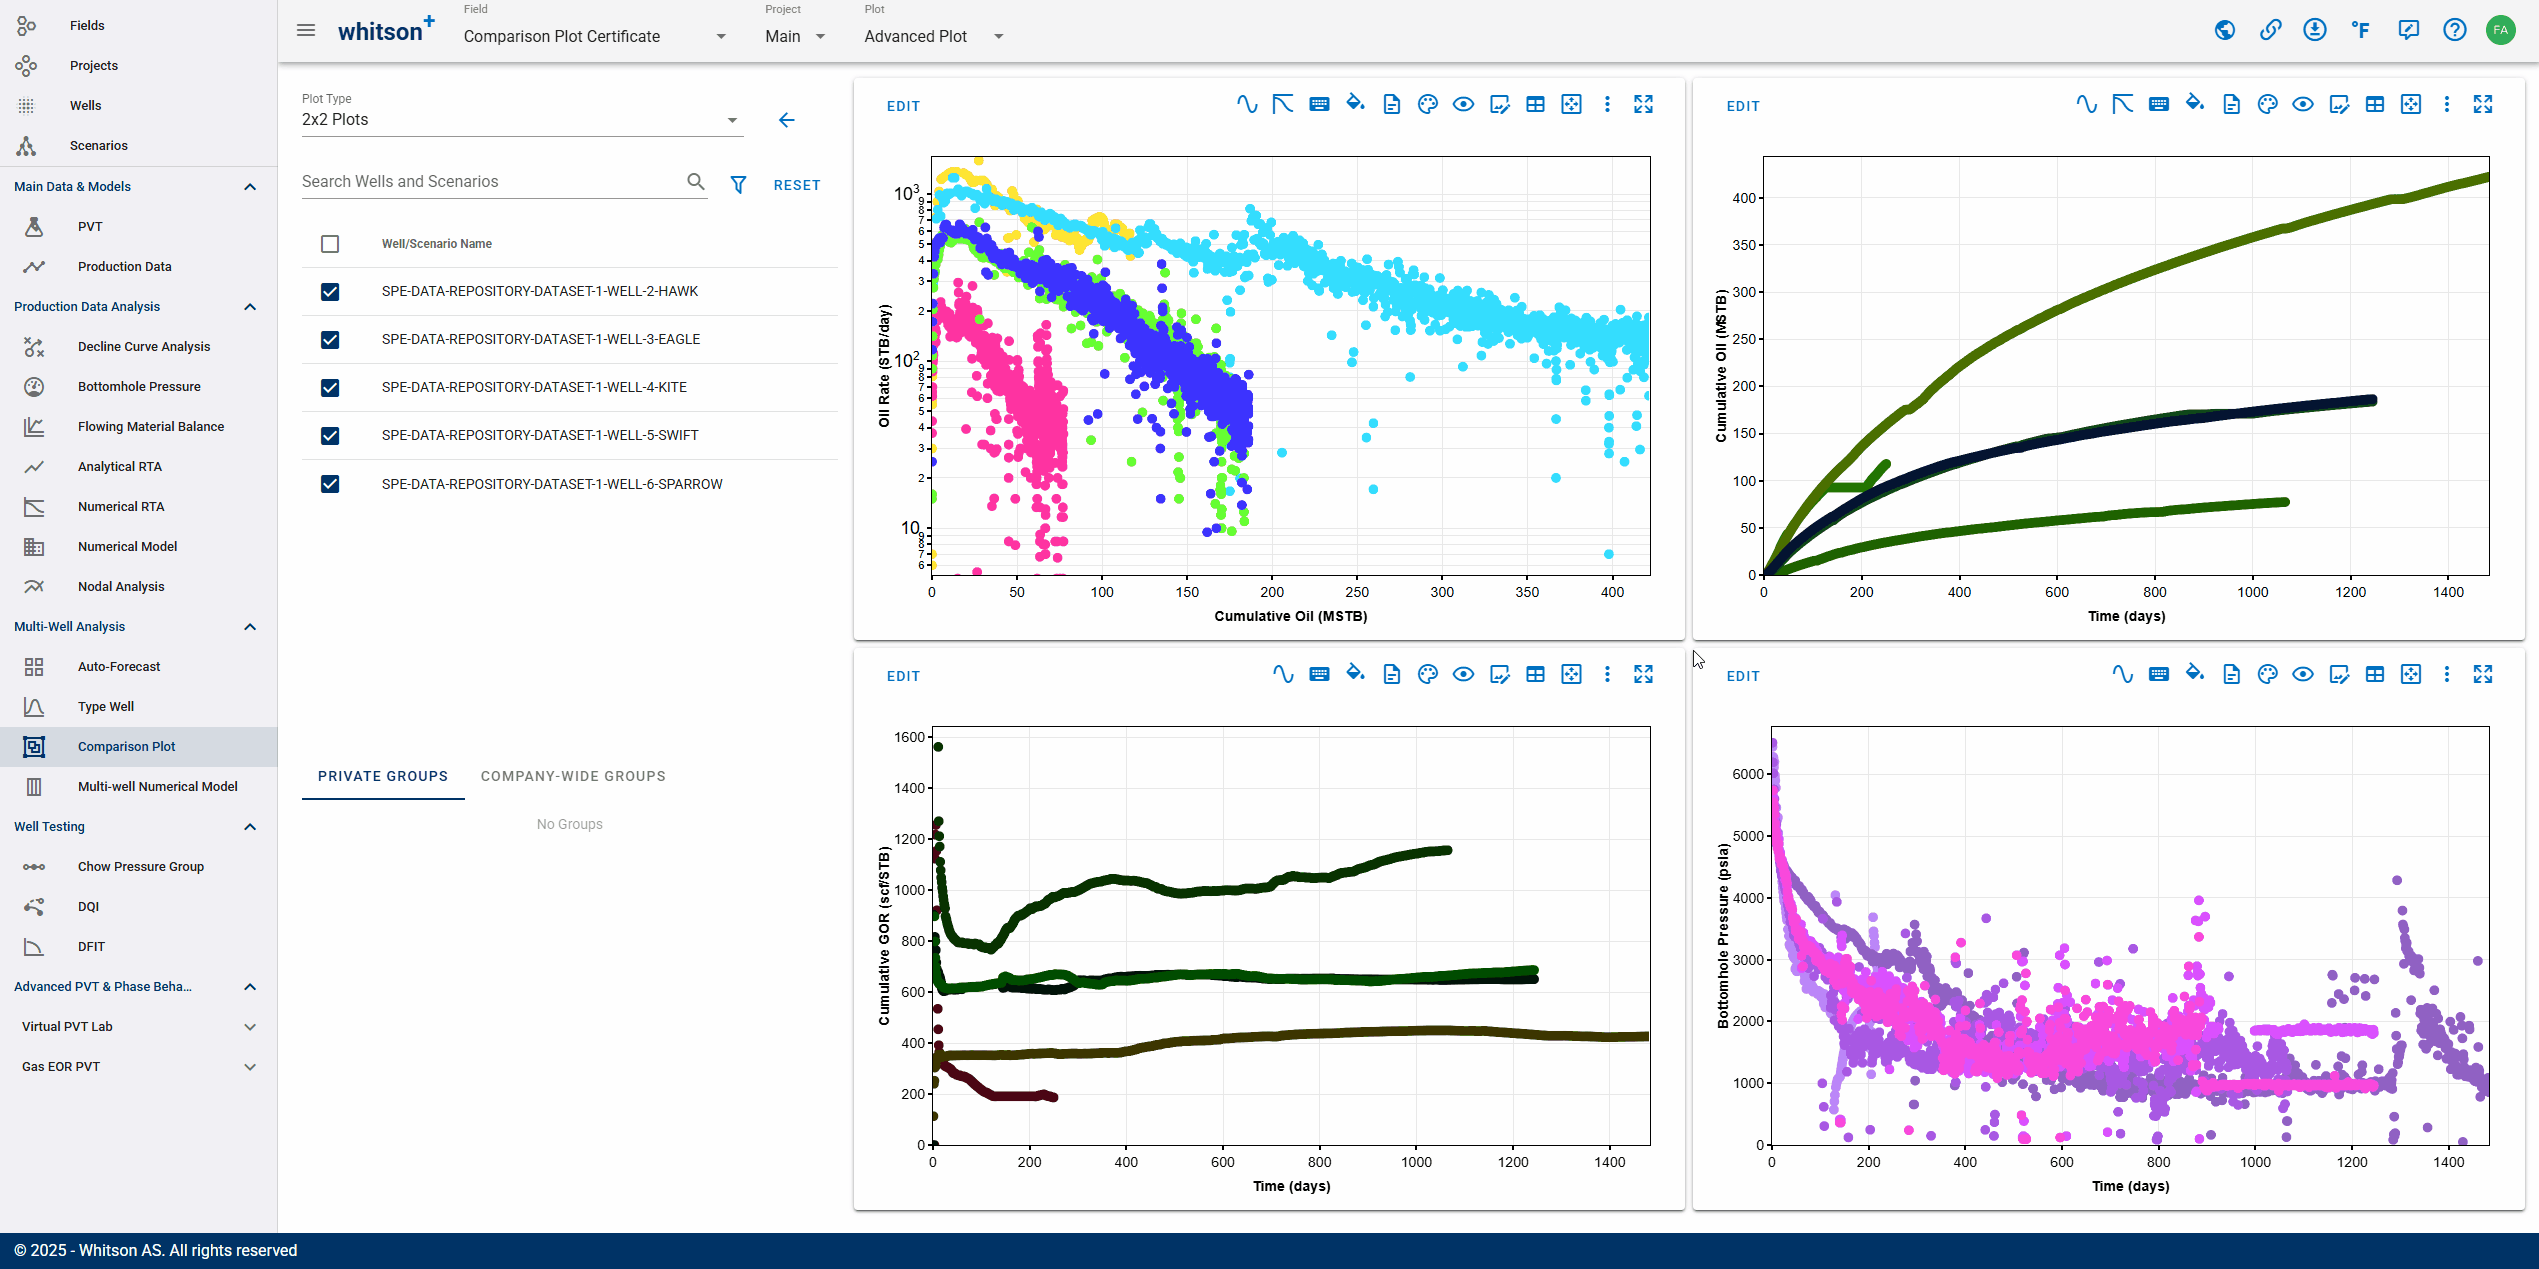Collapse the Well Testing section
The width and height of the screenshot is (2539, 1269).
[x=250, y=827]
